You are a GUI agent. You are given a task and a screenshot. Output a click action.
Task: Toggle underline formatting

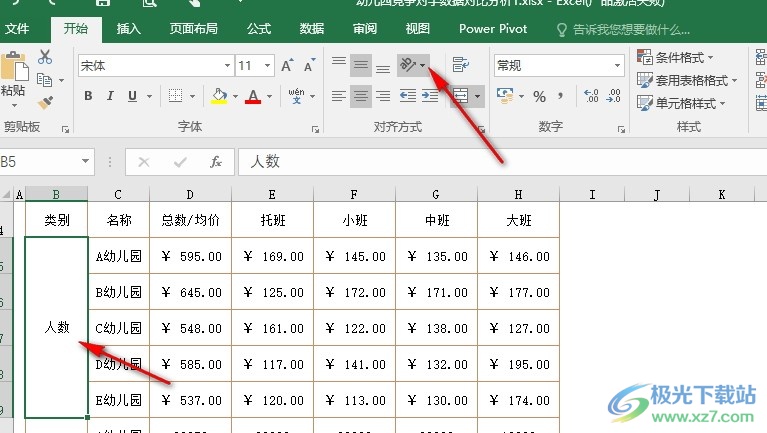tap(133, 96)
